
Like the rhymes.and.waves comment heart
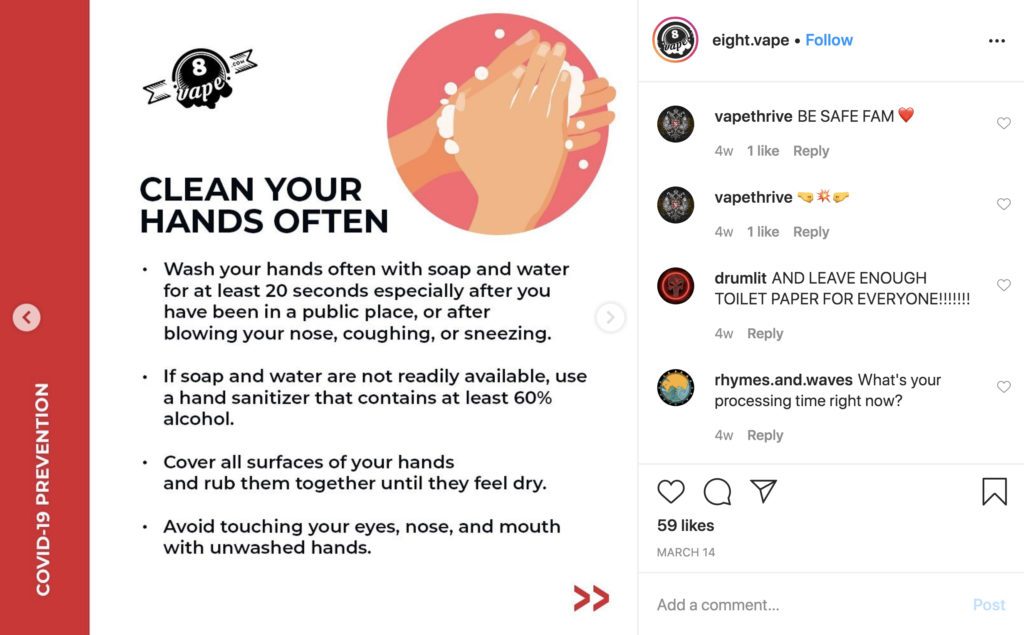tap(1004, 387)
